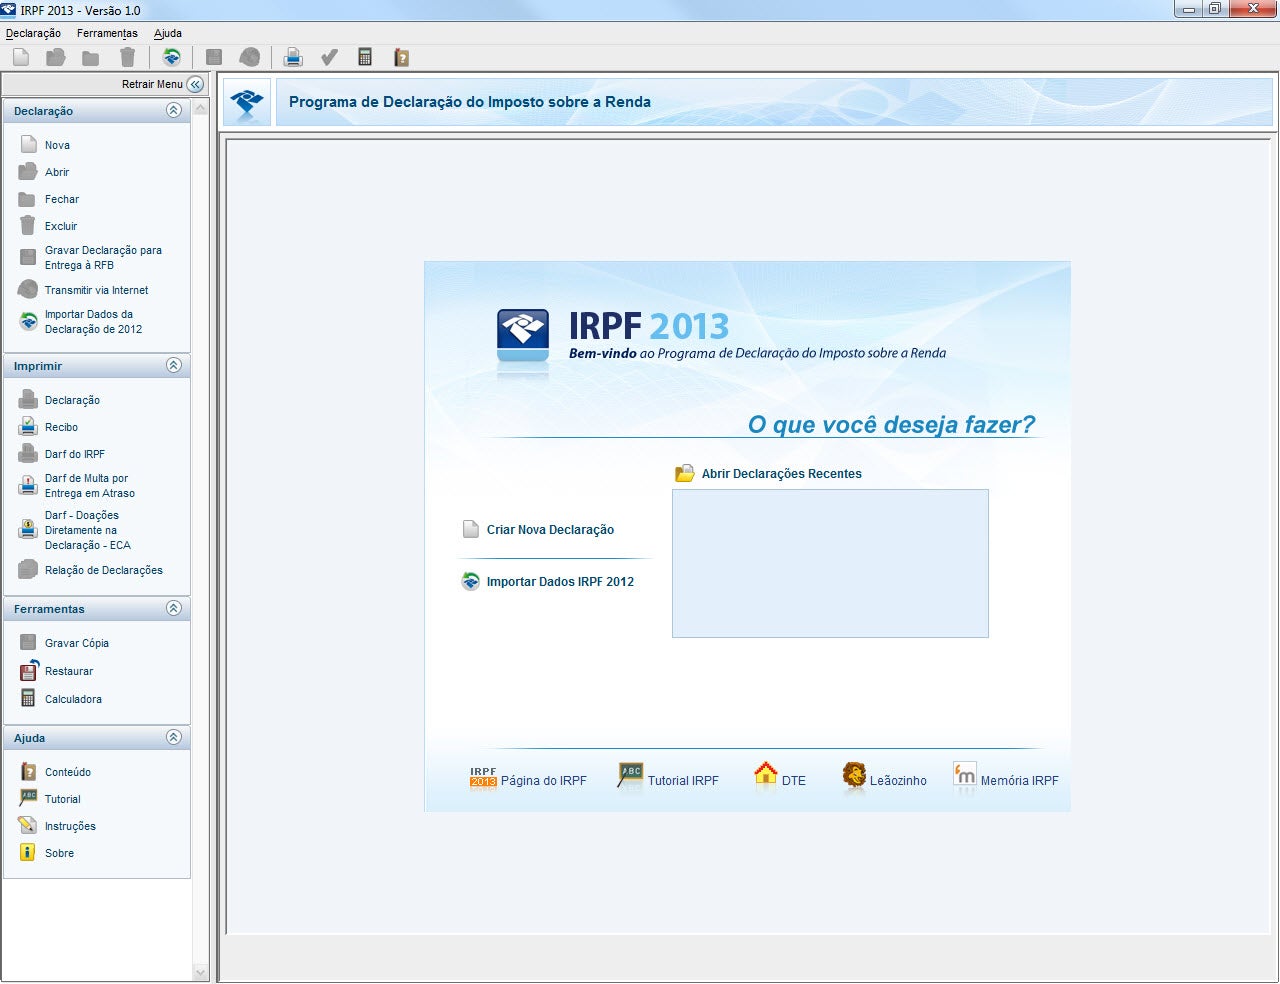
Task: Select the Restaurar icon under Ferramentas
Action: click(x=27, y=670)
